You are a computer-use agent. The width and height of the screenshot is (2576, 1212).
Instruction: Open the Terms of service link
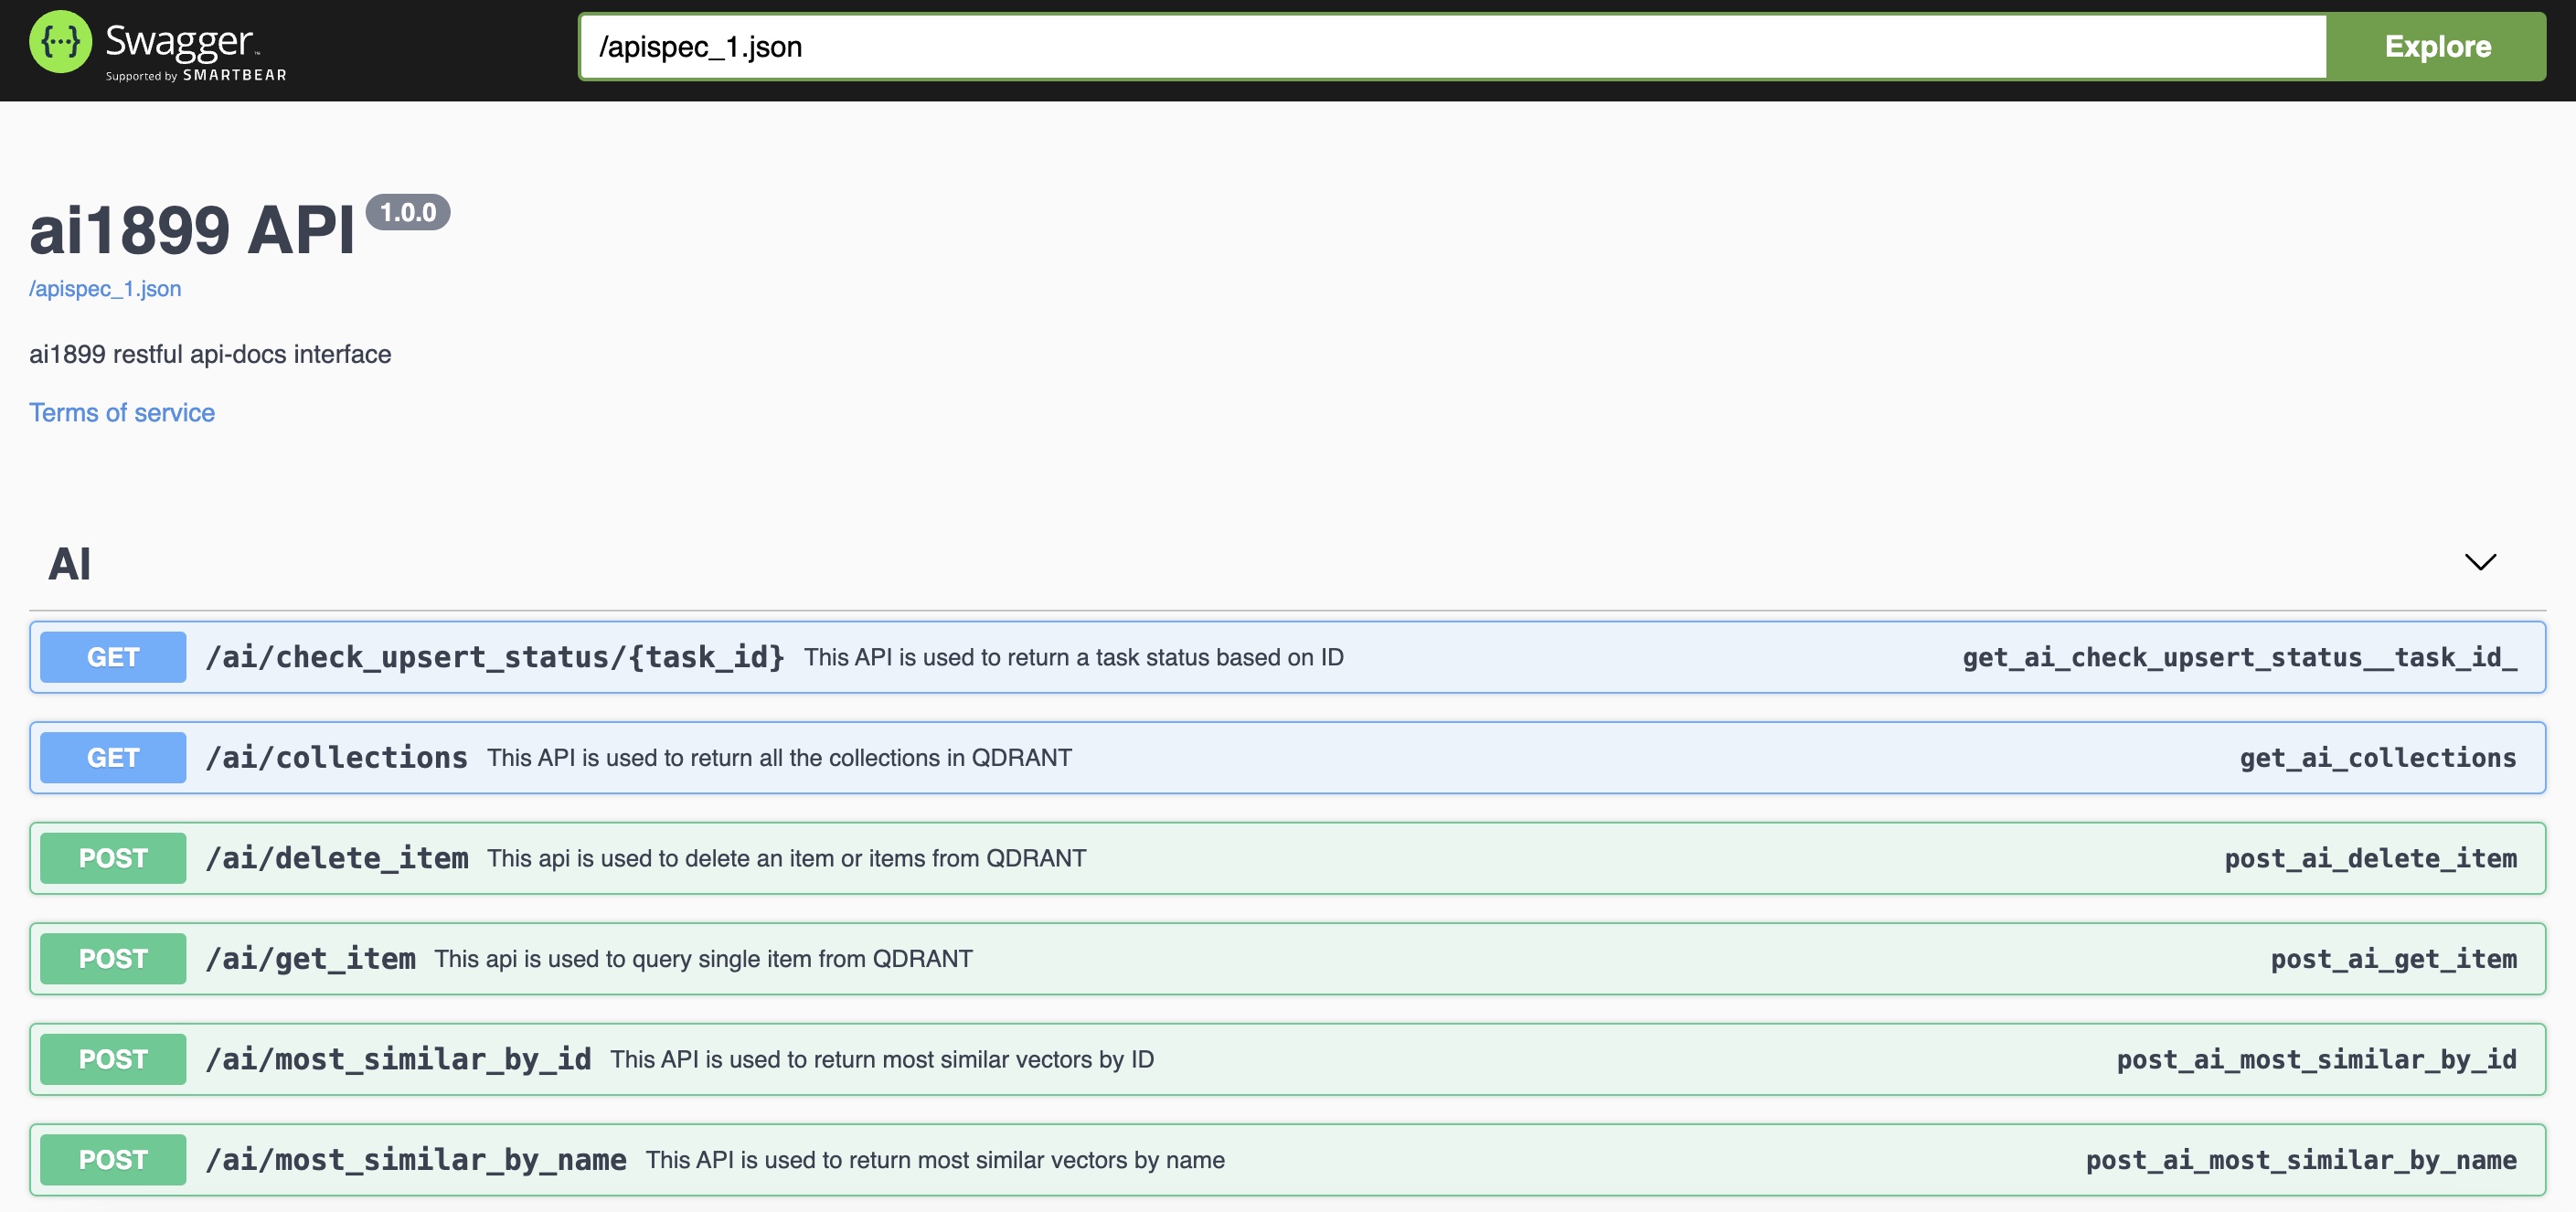(122, 413)
